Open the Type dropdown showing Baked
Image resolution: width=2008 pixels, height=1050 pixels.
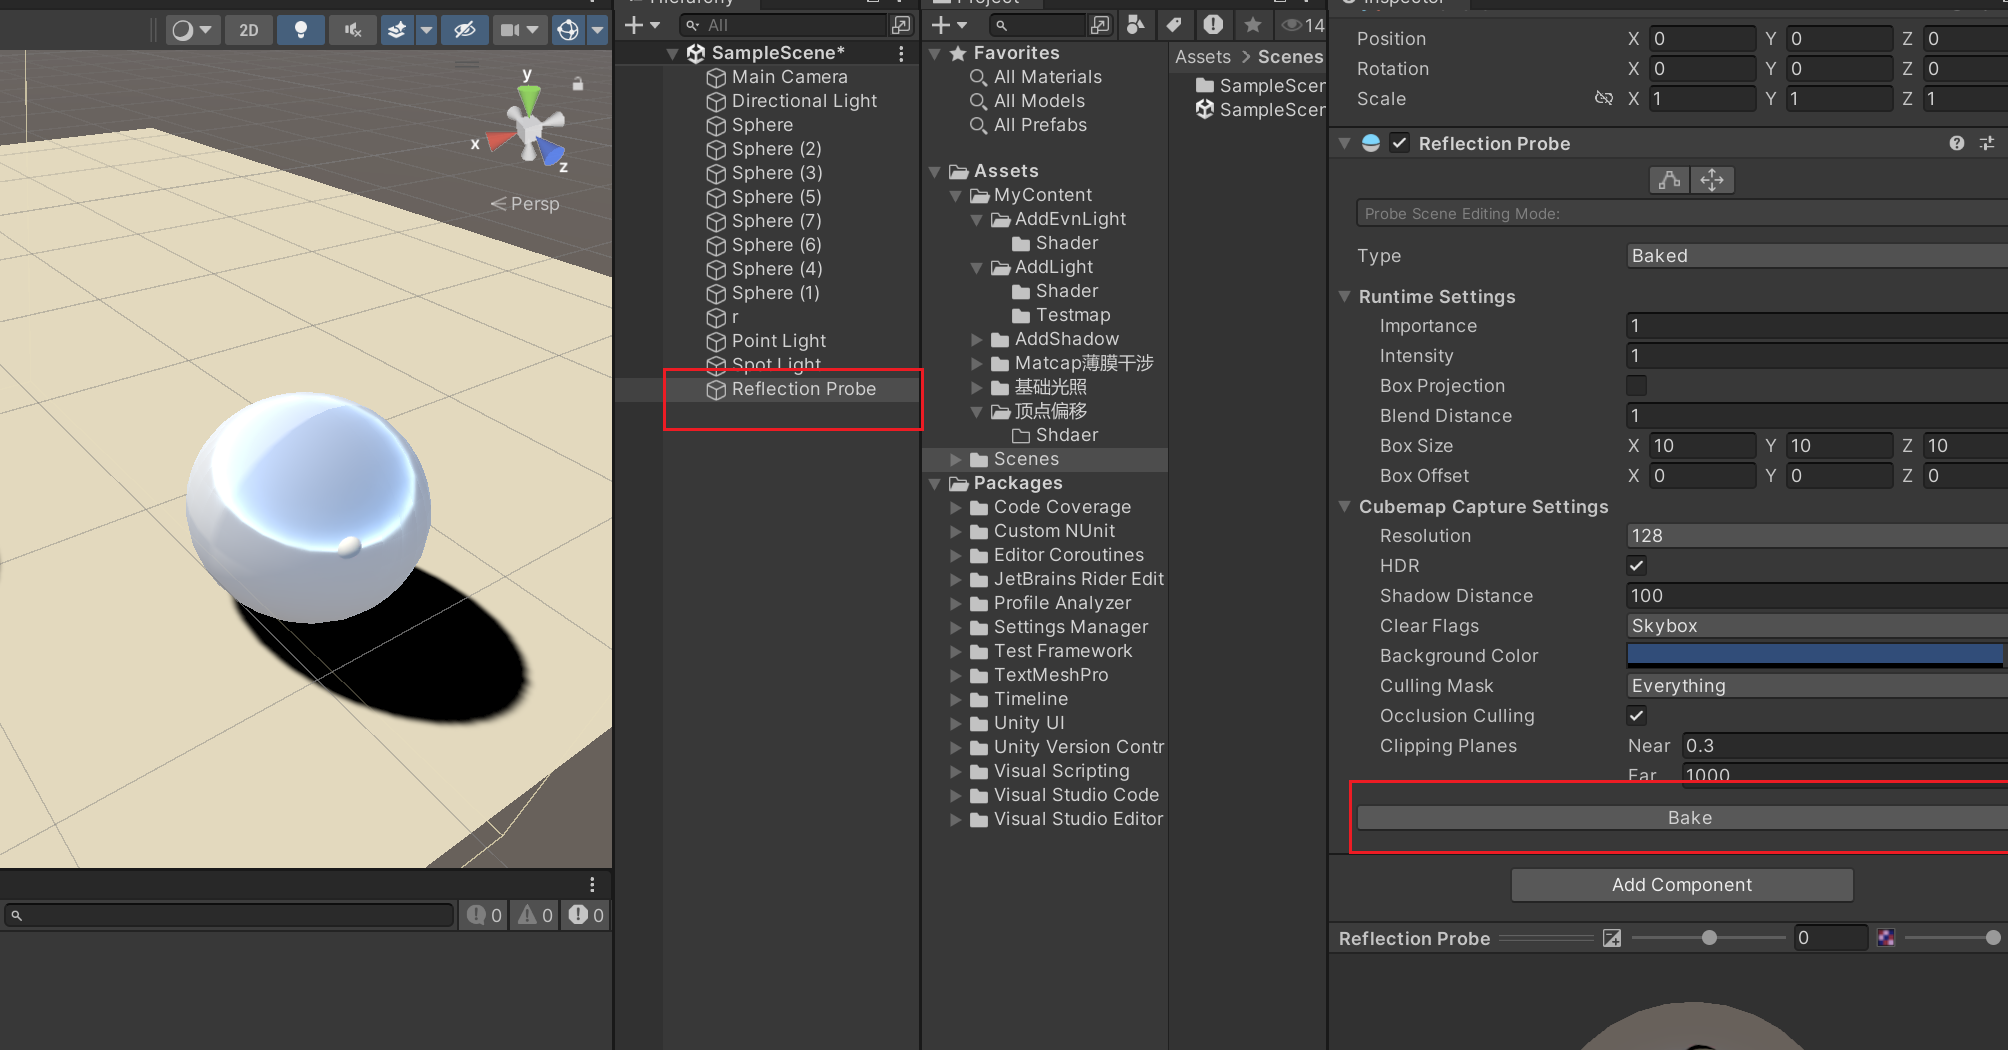(x=1815, y=256)
